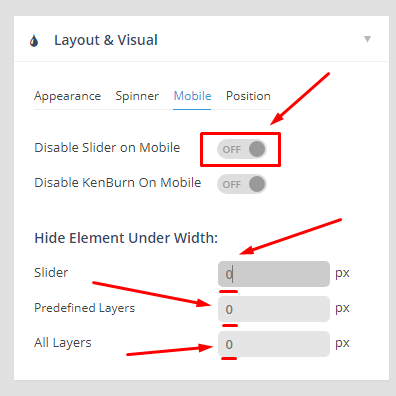Click the Disable KenBurn On Mobile label
Viewport: 396px width, 396px height.
point(118,183)
